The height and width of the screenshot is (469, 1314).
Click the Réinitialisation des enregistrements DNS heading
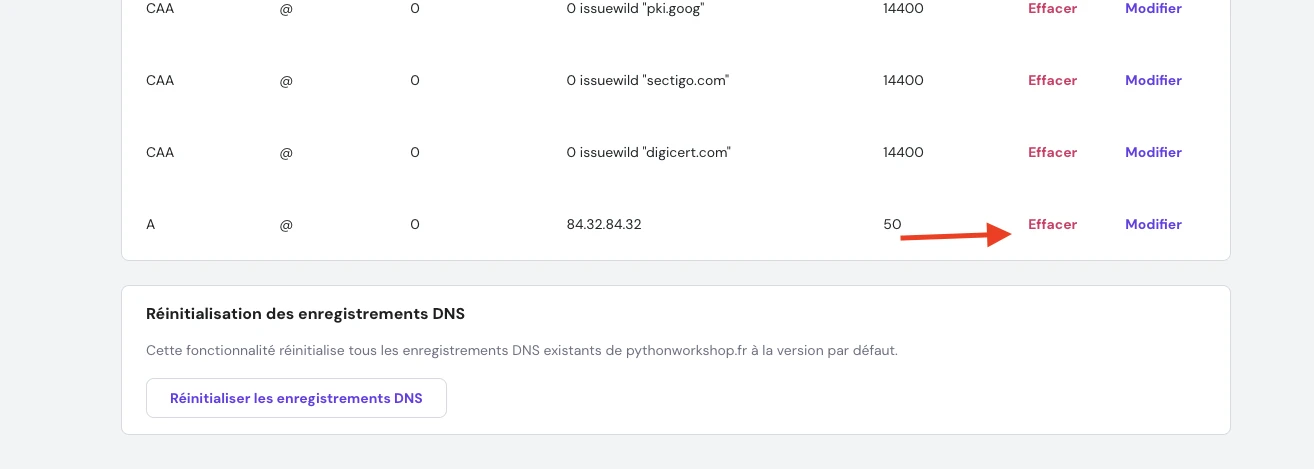tap(305, 314)
